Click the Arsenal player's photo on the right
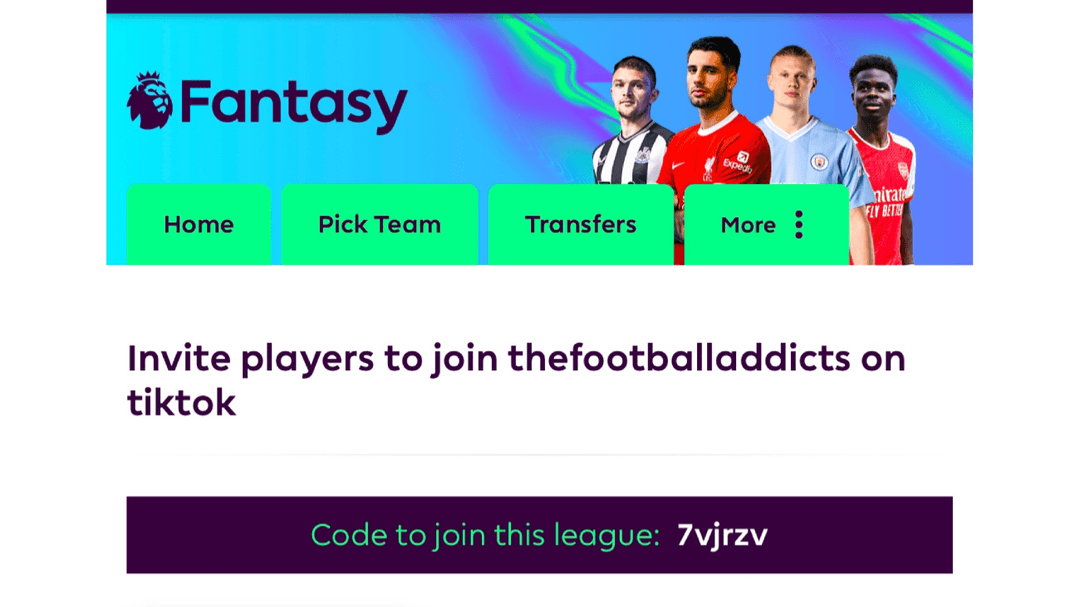 882,160
